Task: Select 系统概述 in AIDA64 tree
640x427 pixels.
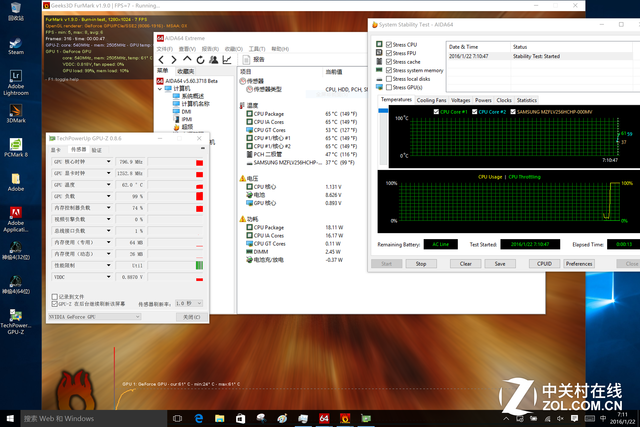Action: point(193,96)
